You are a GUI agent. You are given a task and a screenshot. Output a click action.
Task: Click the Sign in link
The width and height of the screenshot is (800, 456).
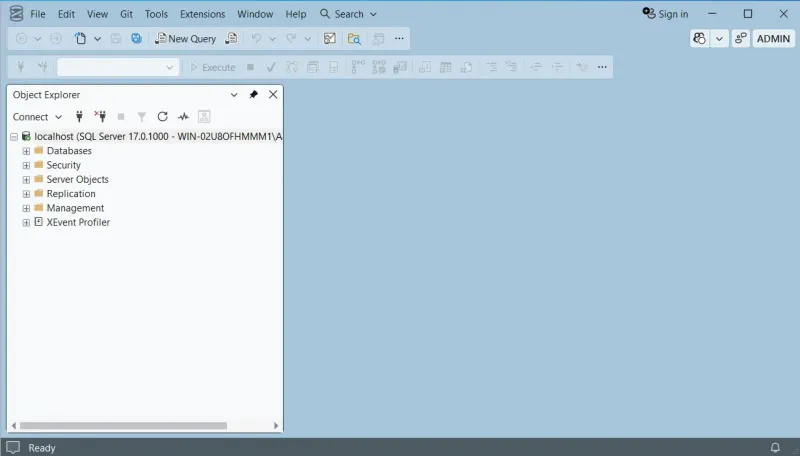point(665,14)
